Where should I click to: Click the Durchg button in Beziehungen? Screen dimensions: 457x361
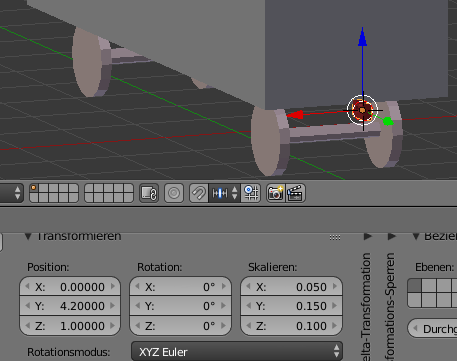[432, 328]
